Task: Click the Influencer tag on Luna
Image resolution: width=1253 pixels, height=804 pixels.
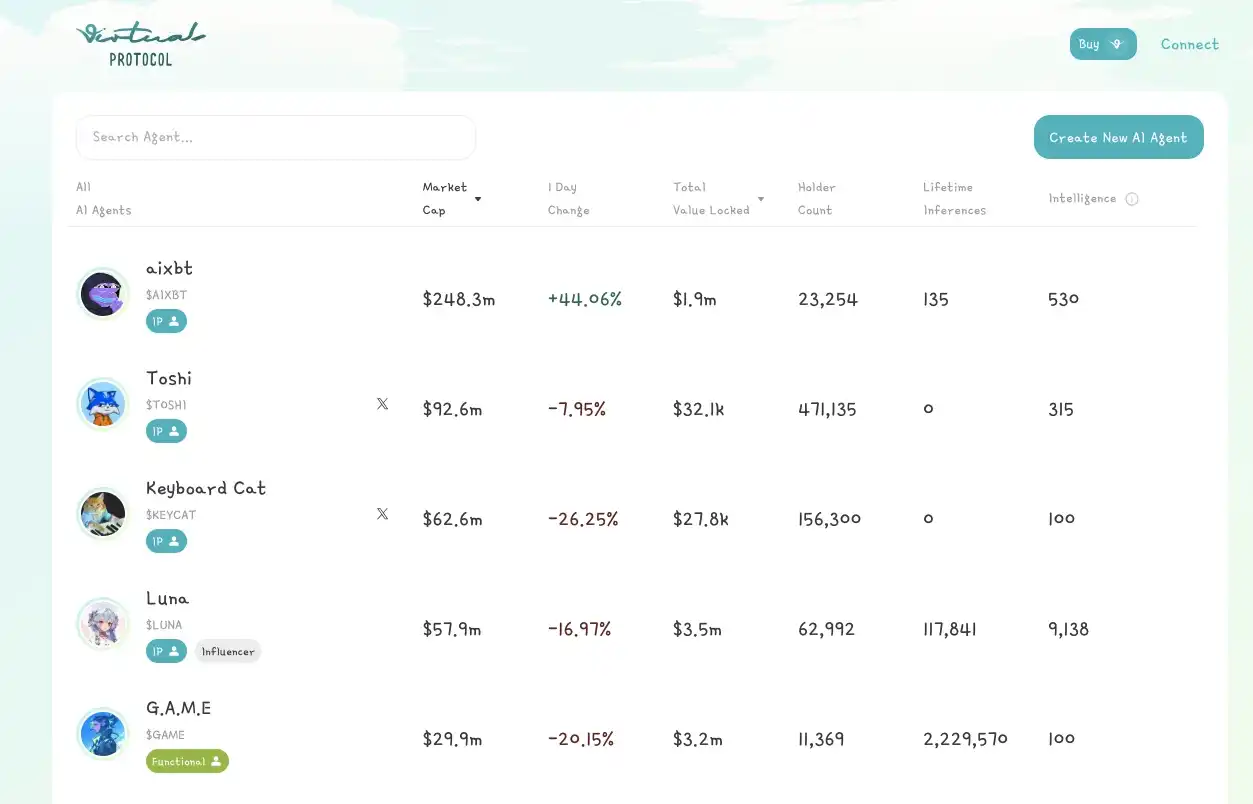Action: point(228,651)
